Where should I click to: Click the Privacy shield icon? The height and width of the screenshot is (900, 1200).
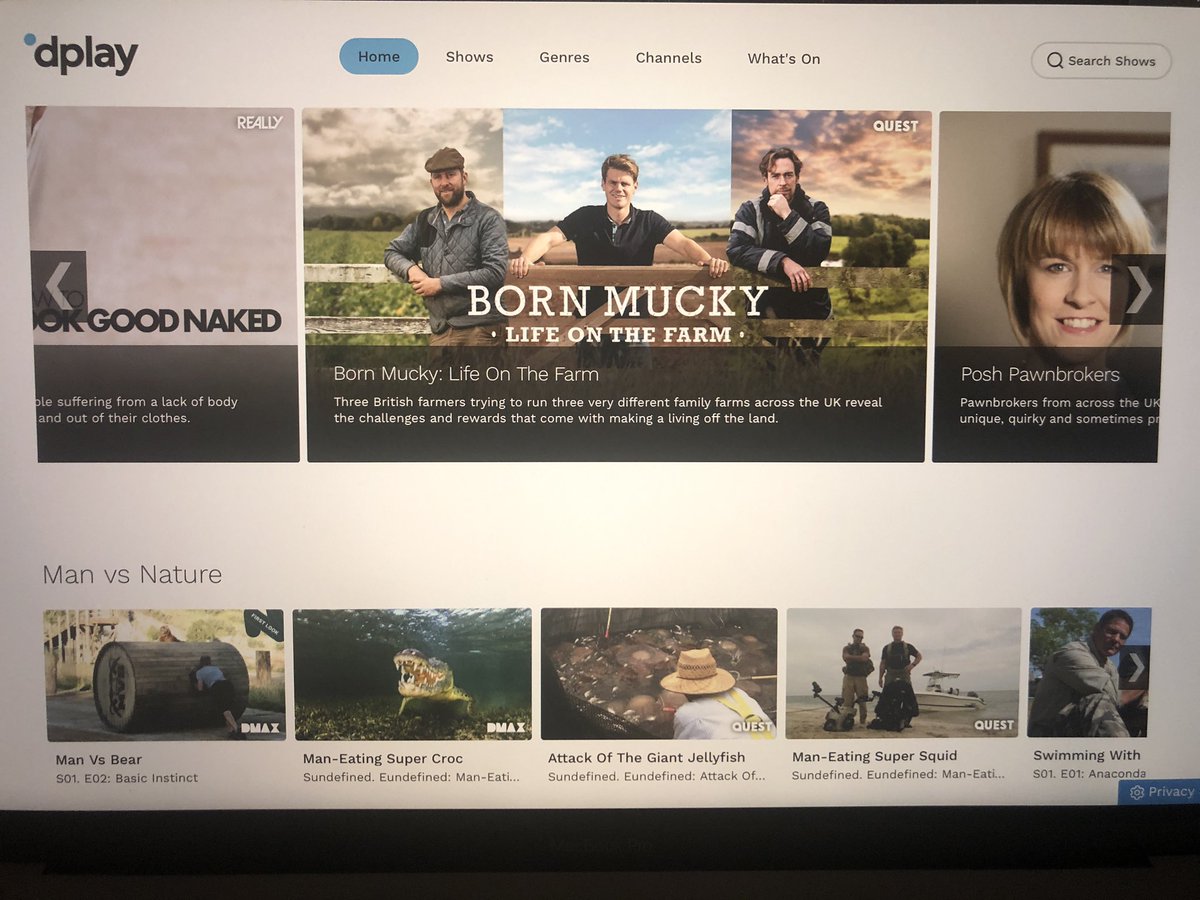(1139, 791)
